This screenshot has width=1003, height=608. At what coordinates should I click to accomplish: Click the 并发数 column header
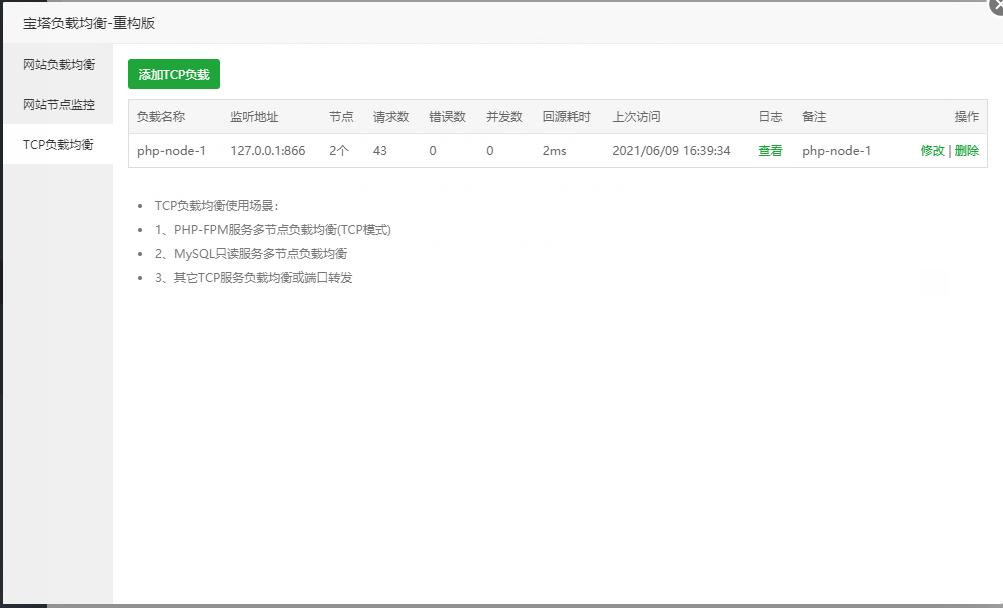[x=505, y=117]
